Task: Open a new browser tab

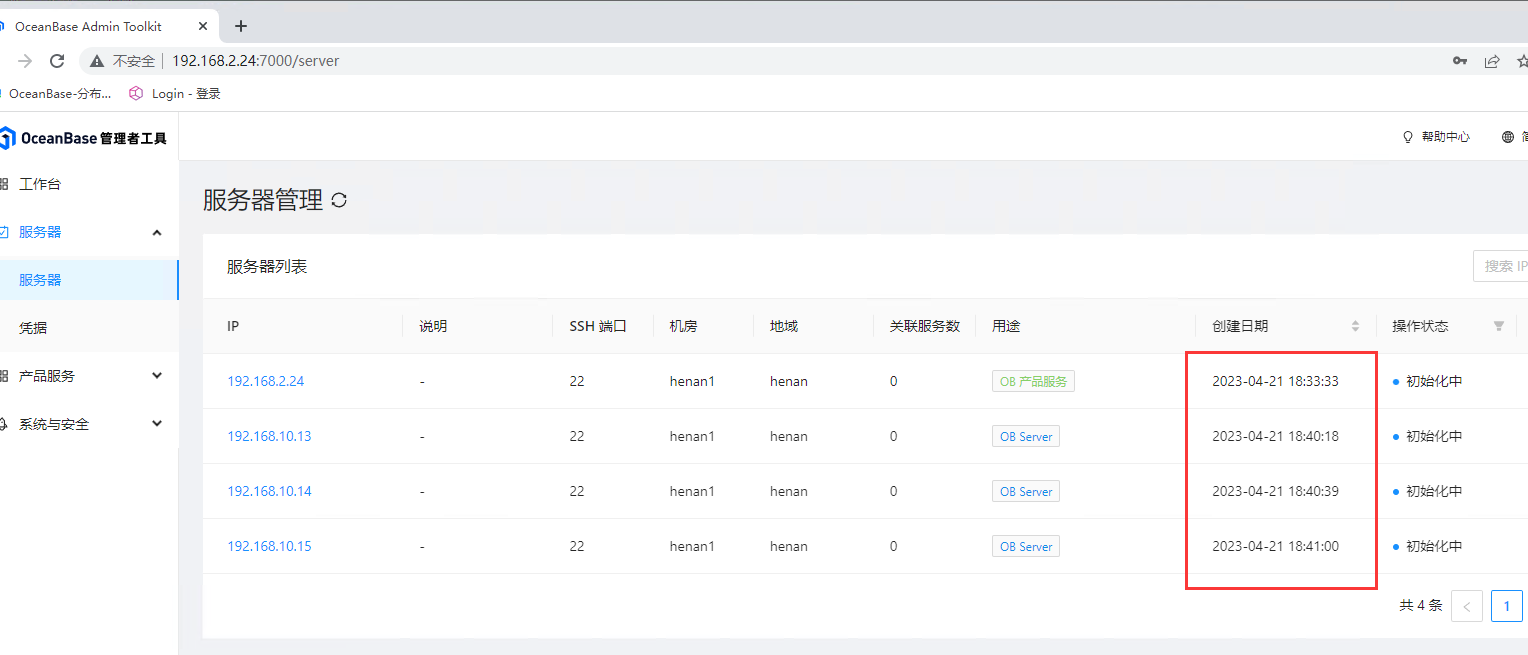Action: coord(240,26)
